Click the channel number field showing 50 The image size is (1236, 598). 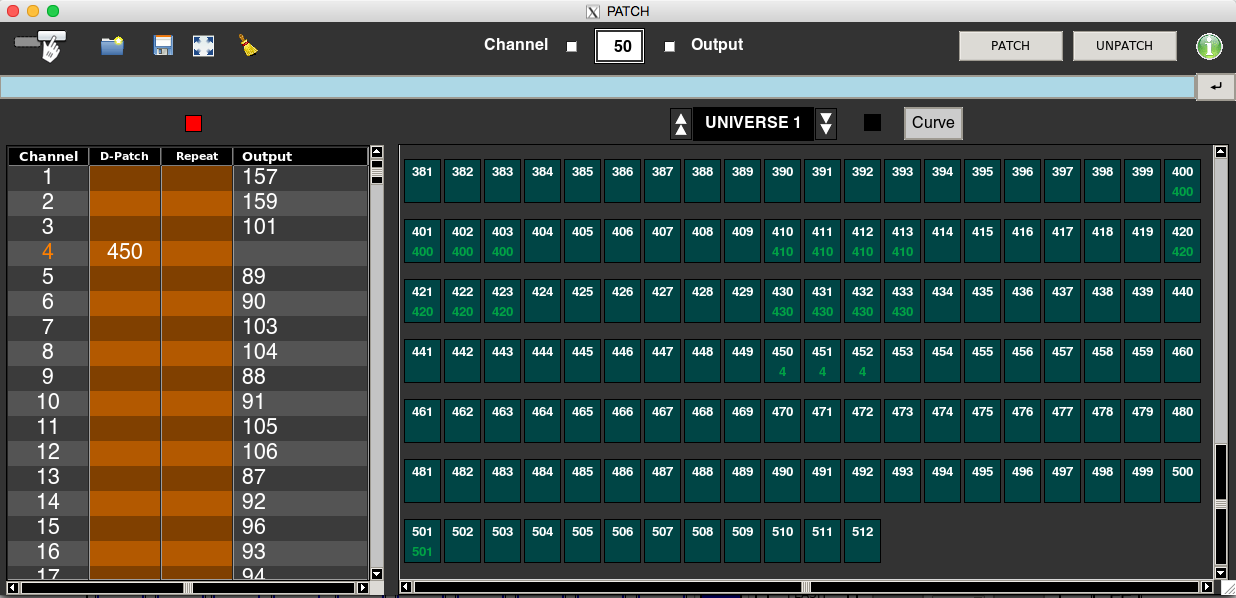click(620, 46)
